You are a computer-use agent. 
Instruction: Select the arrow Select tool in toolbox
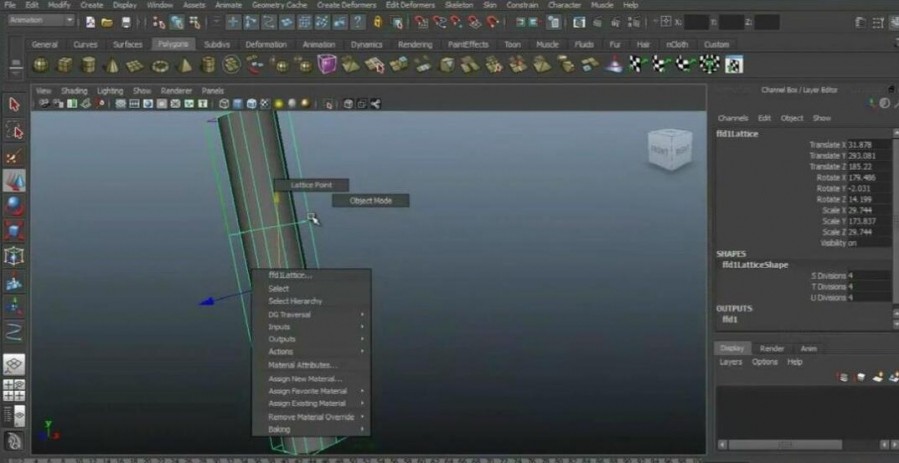14,104
